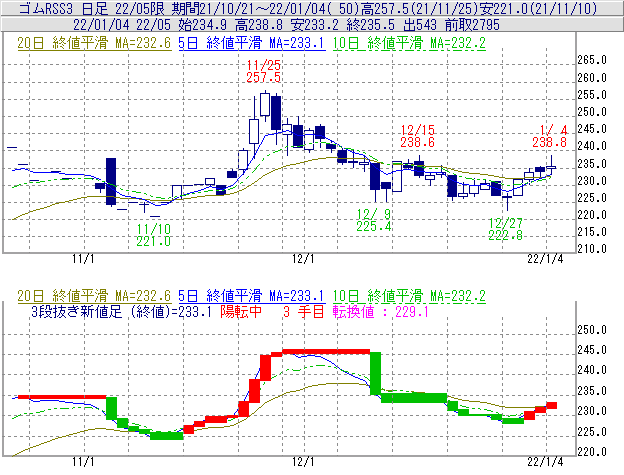The width and height of the screenshot is (624, 475).
Task: Click the ゴムRSS3 日足 chart title text
Action: [308, 8]
